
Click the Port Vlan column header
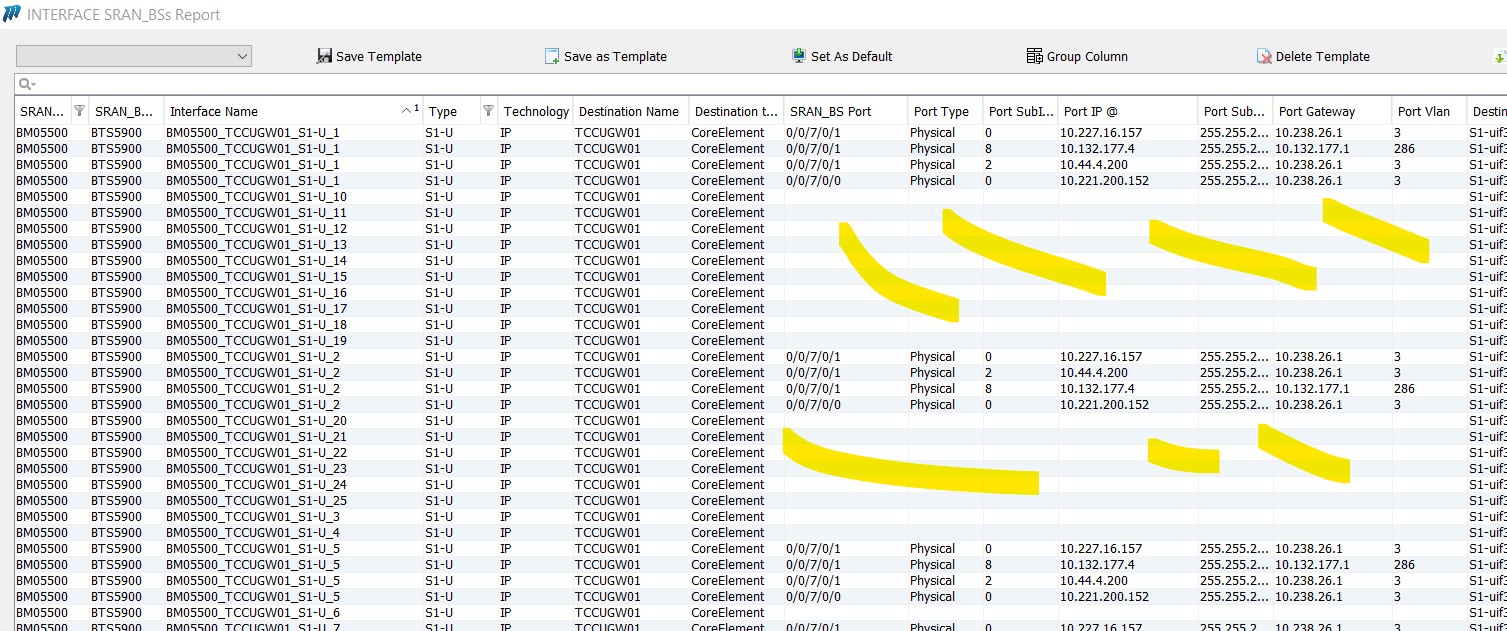tap(1423, 112)
